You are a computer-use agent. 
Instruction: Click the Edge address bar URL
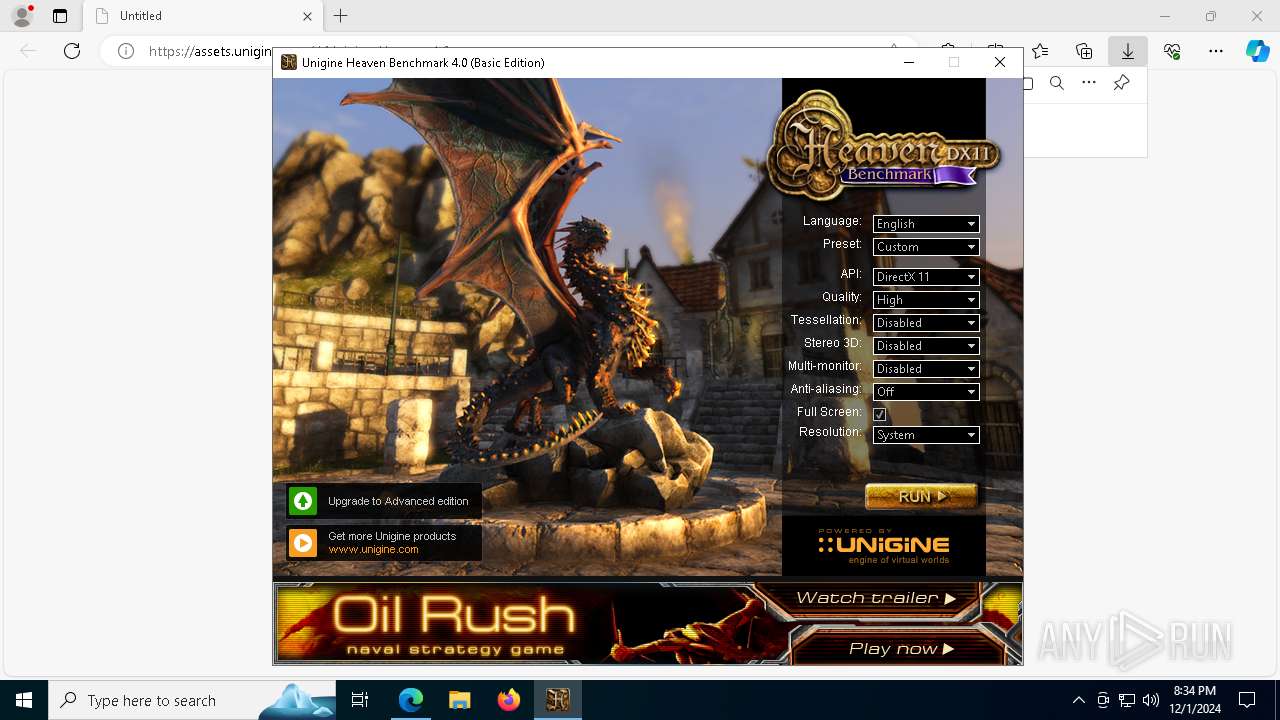click(210, 51)
